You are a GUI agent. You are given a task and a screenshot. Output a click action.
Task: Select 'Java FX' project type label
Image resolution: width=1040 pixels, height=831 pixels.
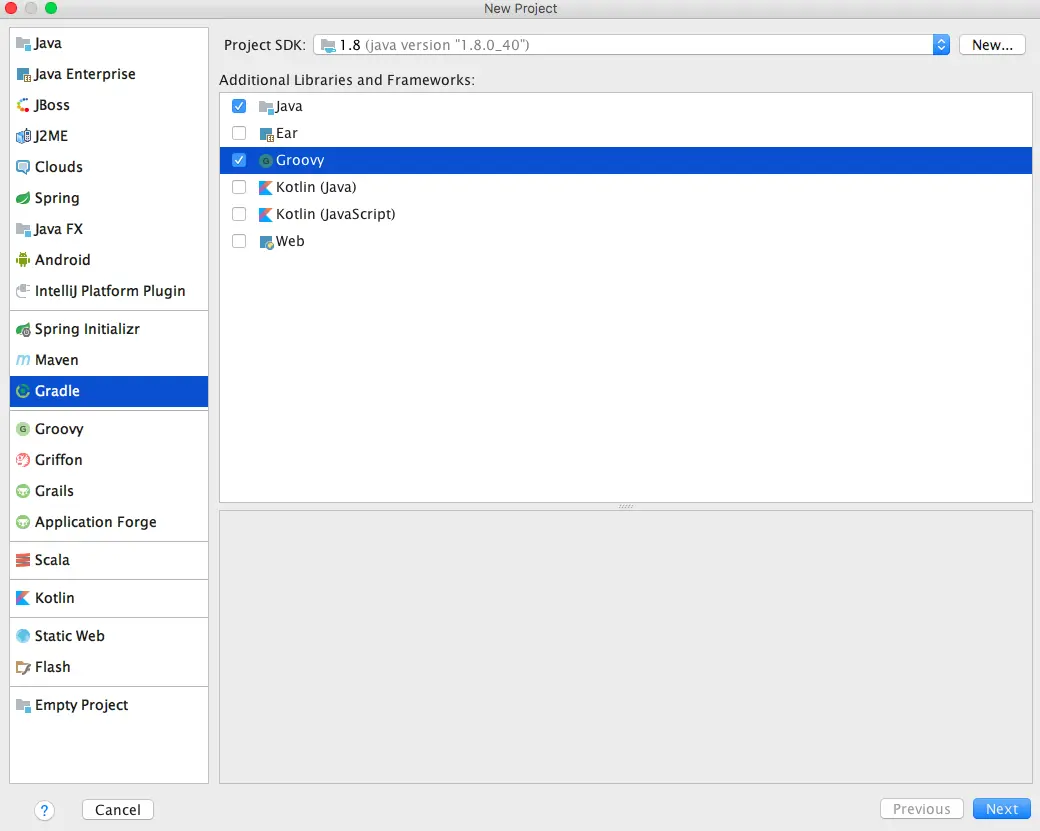pos(58,229)
